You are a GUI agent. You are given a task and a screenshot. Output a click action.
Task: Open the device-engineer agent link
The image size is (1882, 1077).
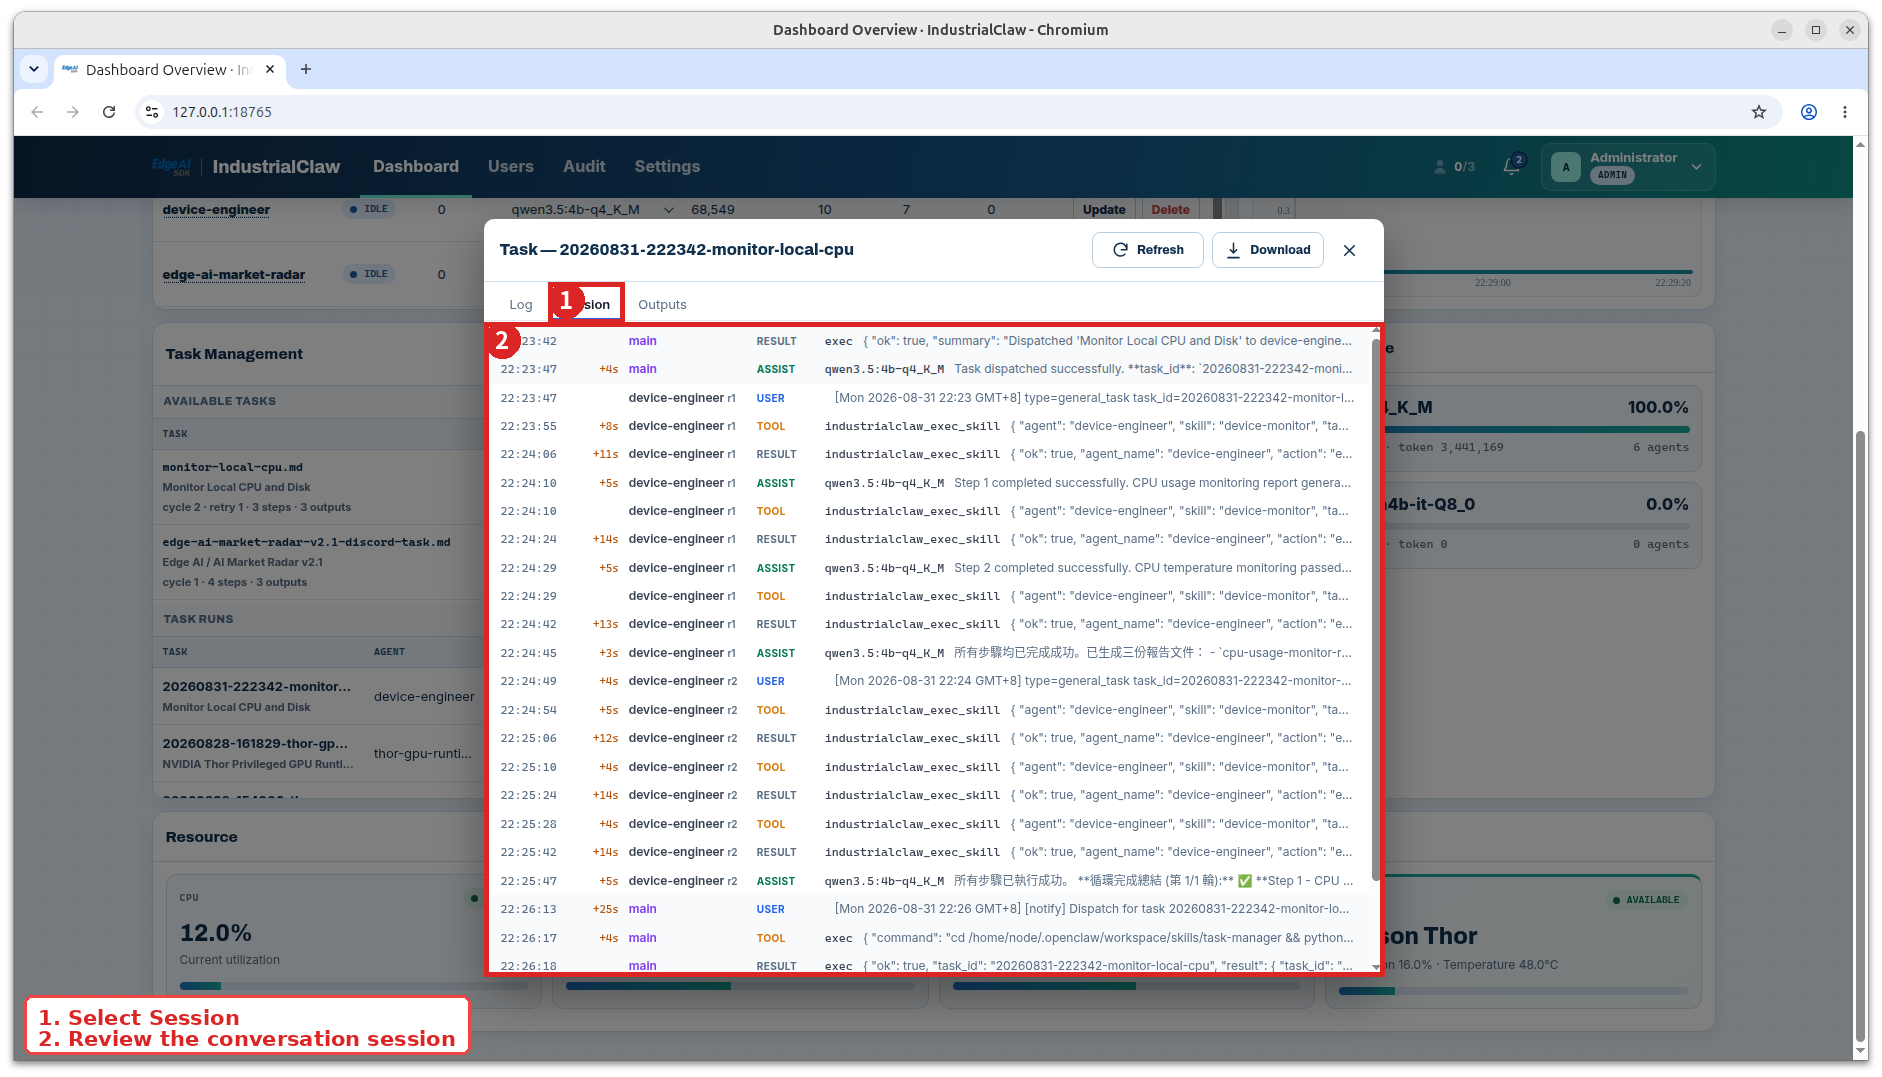pos(216,210)
